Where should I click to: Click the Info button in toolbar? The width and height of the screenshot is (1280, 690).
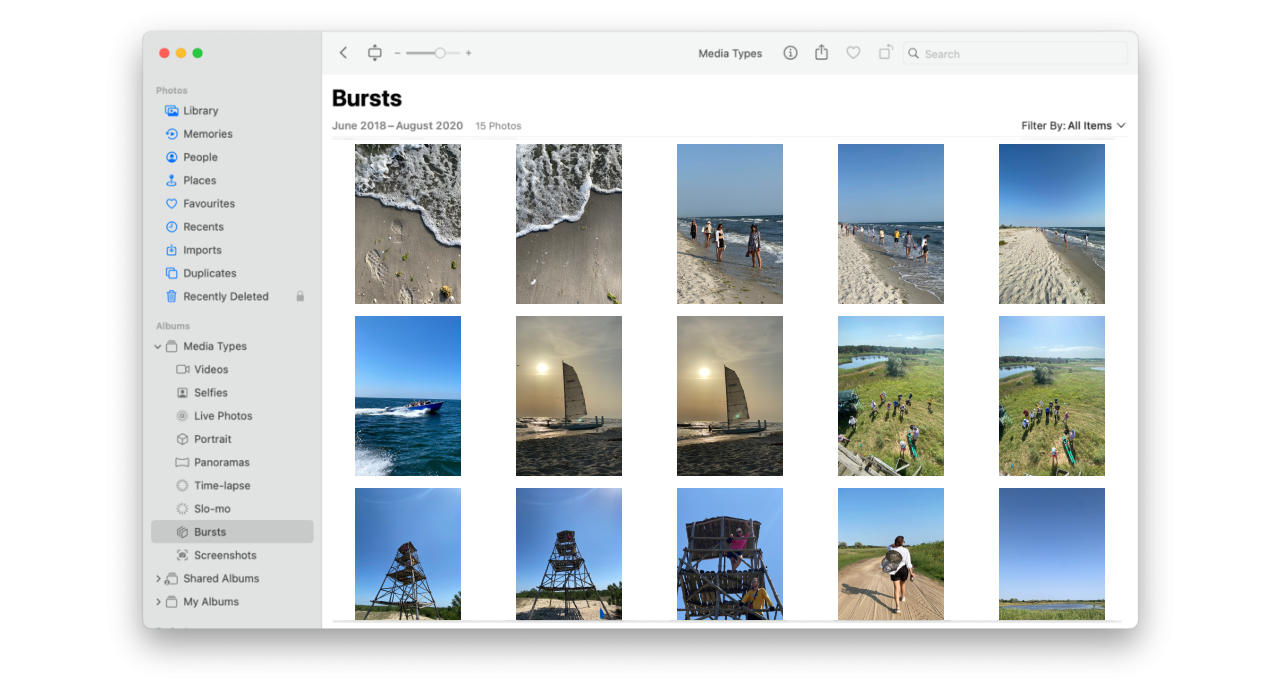(790, 53)
